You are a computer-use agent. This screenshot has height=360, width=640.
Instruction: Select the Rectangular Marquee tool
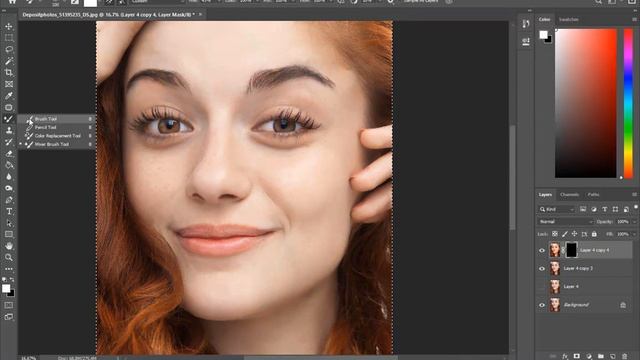click(9, 38)
